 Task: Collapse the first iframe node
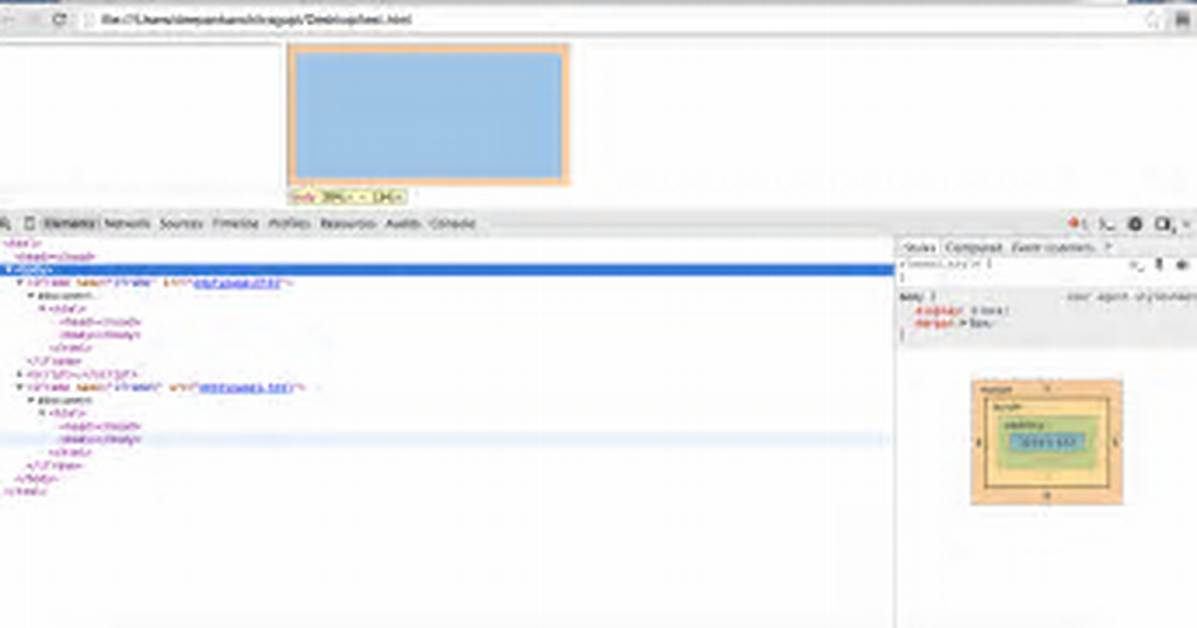(x=20, y=282)
